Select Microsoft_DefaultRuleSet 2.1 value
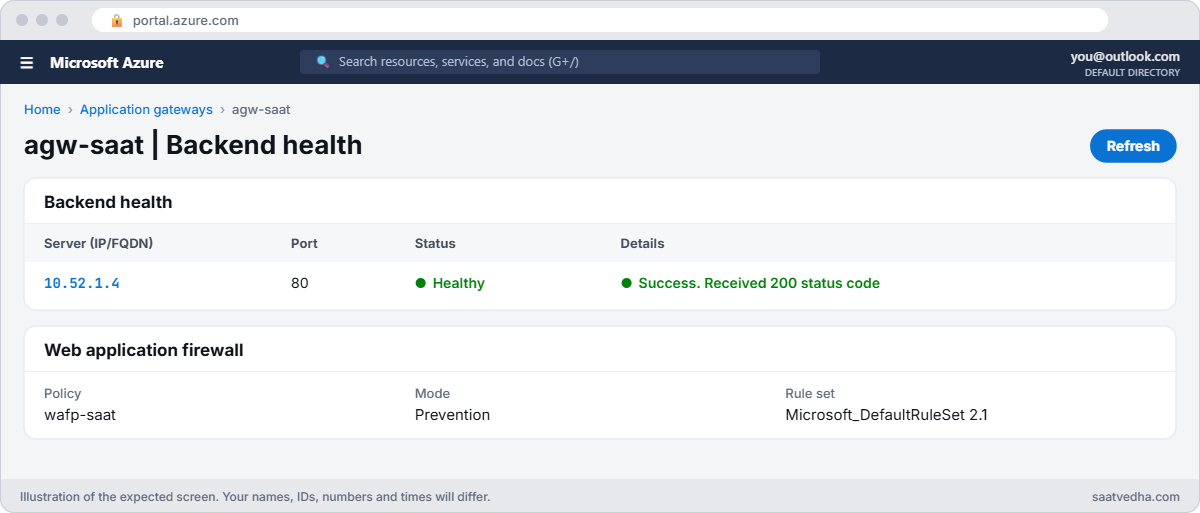This screenshot has height=513, width=1200. click(x=886, y=414)
